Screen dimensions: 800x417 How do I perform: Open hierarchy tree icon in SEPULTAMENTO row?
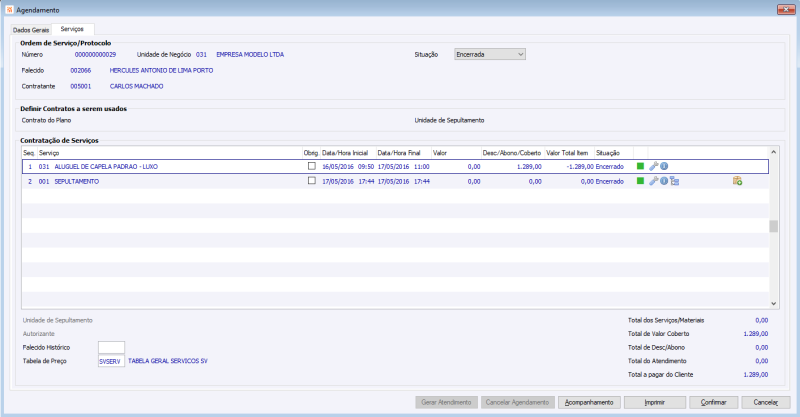(x=674, y=181)
